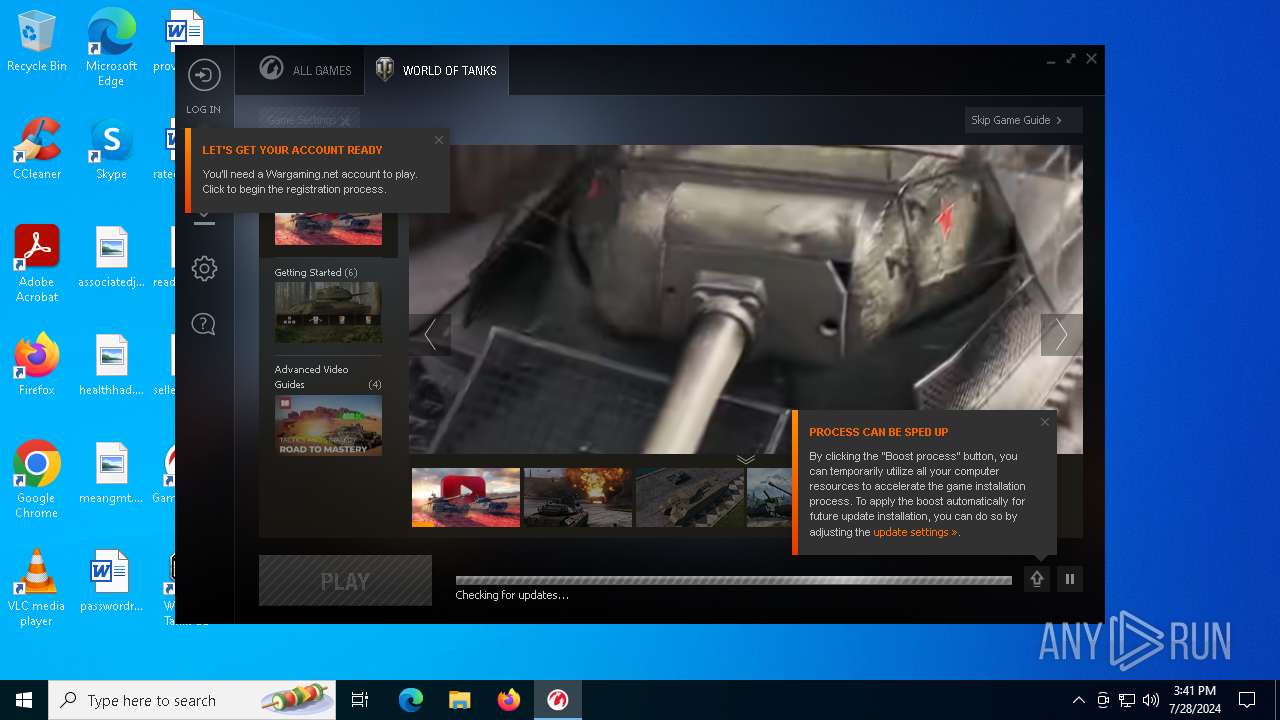Image resolution: width=1280 pixels, height=720 pixels.
Task: Launch Firefox from the taskbar
Action: point(509,700)
